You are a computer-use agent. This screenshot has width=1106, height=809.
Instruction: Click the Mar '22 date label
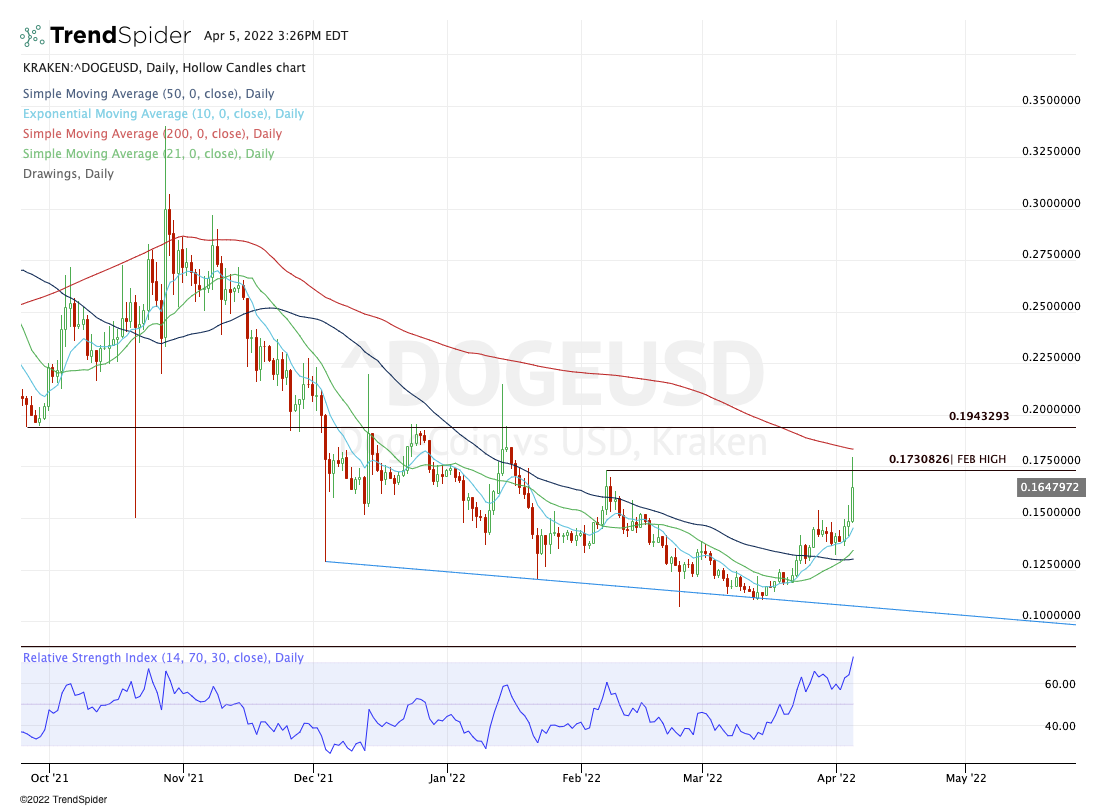pyautogui.click(x=703, y=778)
